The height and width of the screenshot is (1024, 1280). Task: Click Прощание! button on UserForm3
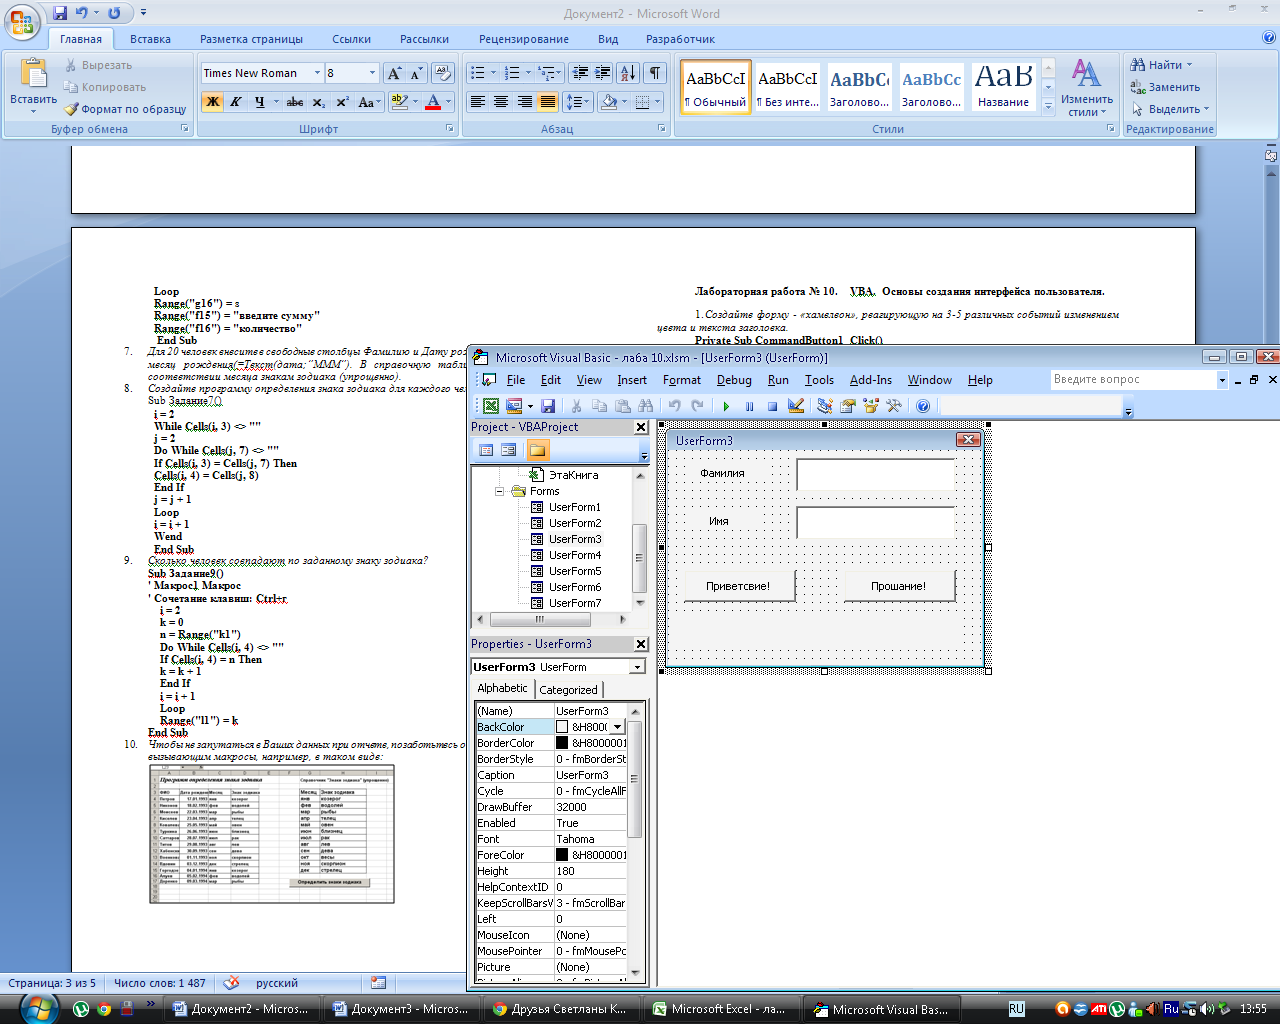pyautogui.click(x=898, y=586)
